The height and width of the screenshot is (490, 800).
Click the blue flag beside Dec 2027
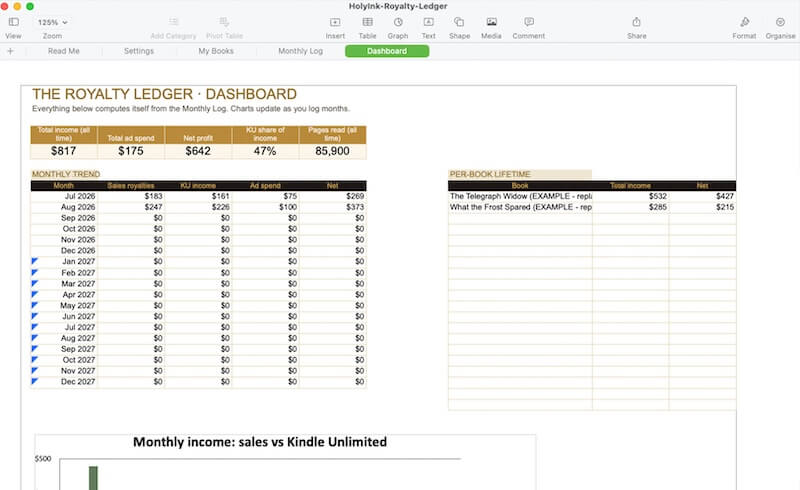point(35,381)
